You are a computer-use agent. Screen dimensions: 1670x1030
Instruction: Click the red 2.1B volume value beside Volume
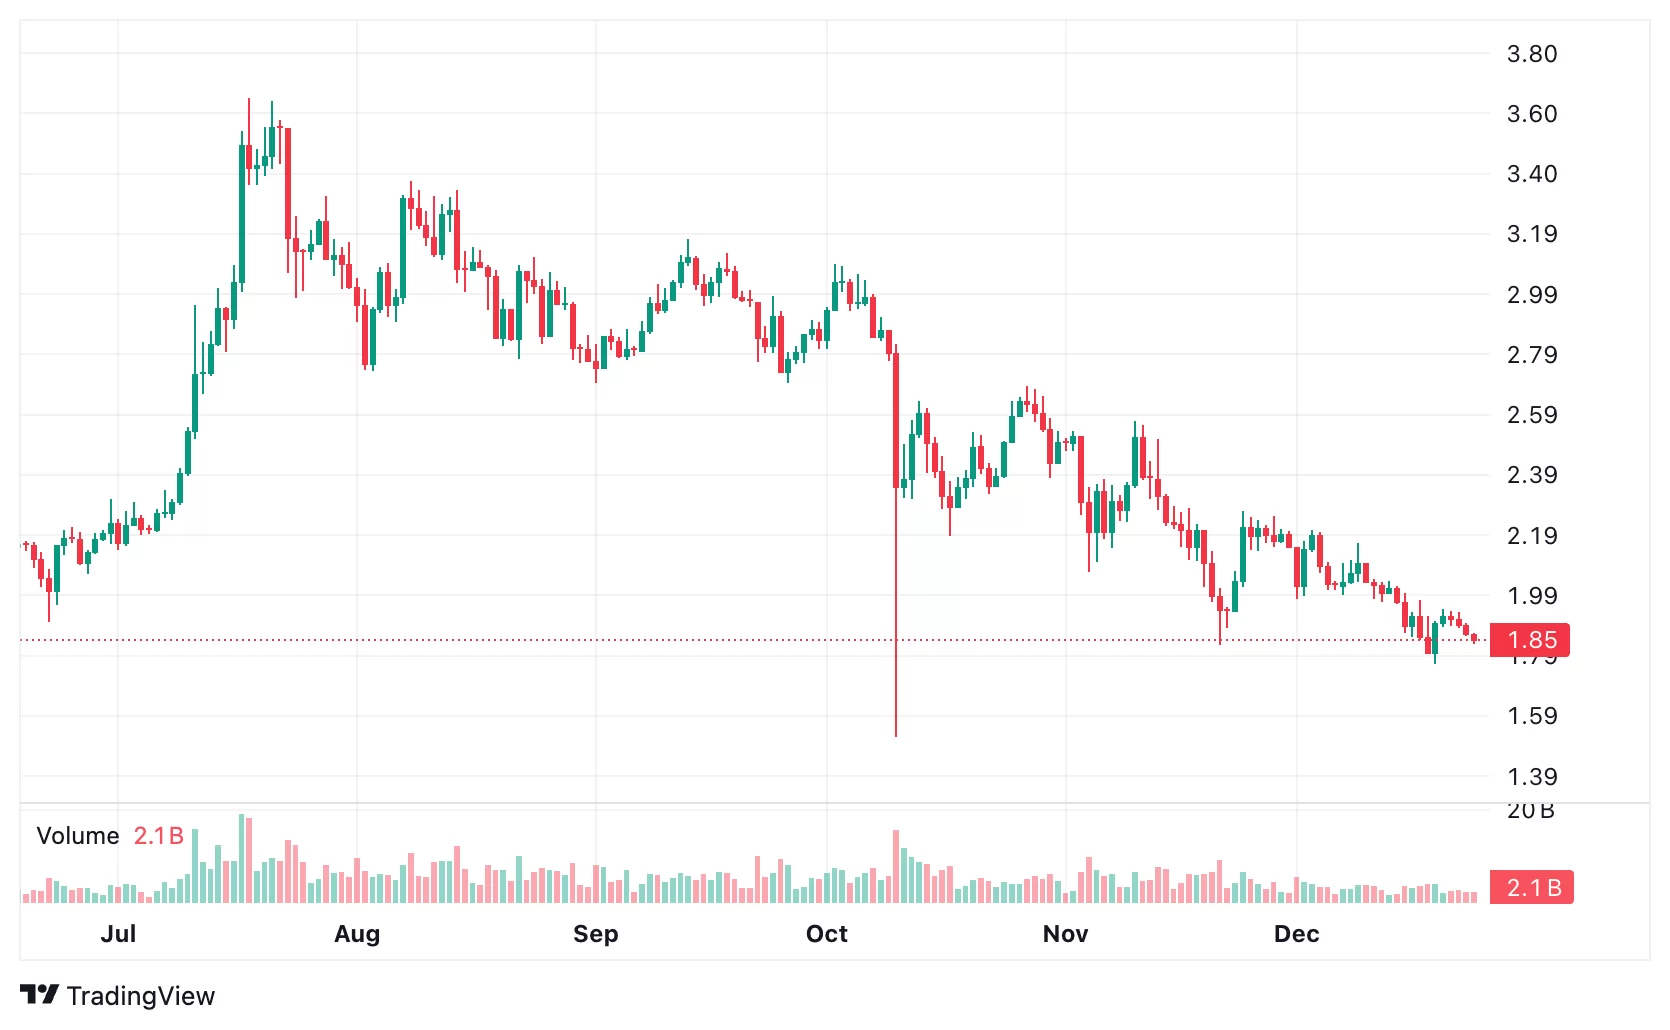(159, 836)
